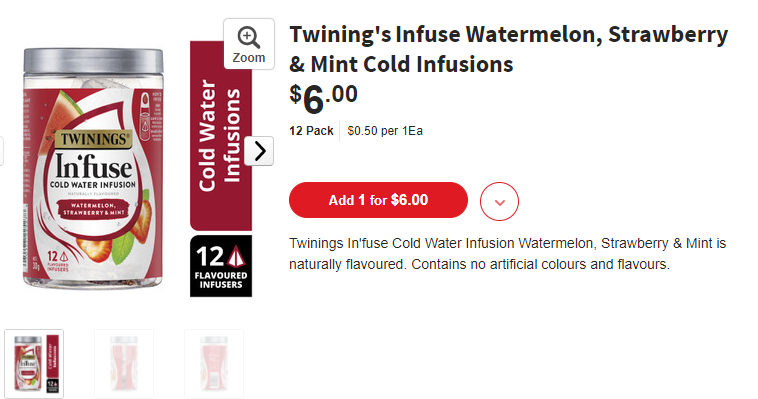Click the In'fuse wordmark on the jar

(x=93, y=166)
